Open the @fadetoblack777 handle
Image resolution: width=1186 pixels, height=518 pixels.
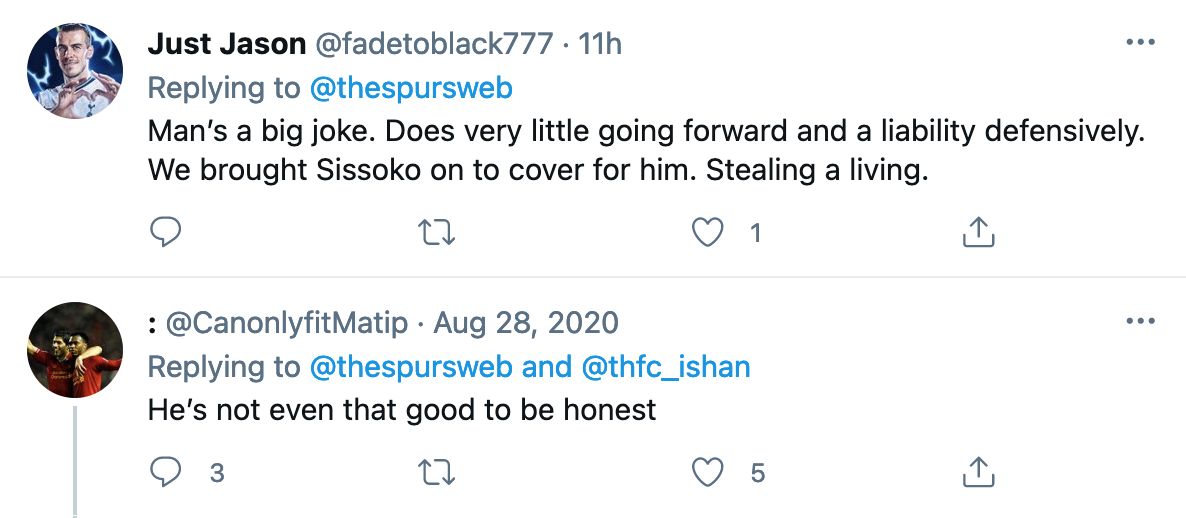pos(434,44)
